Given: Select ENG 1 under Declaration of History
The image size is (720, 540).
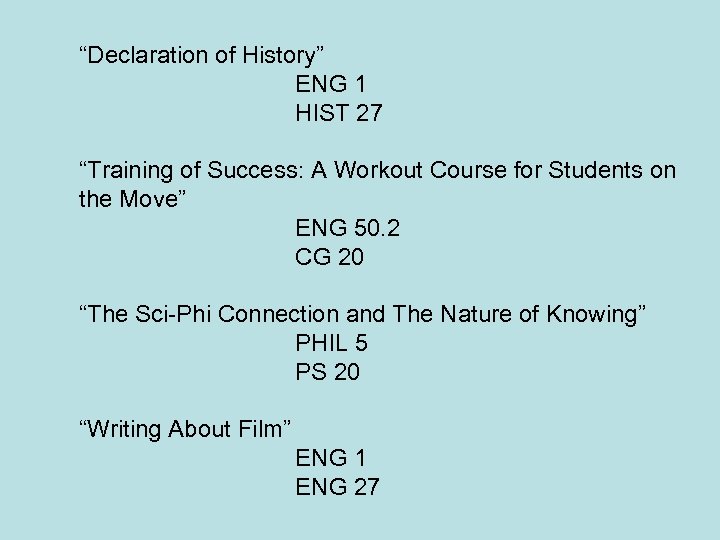Looking at the screenshot, I should click(331, 84).
